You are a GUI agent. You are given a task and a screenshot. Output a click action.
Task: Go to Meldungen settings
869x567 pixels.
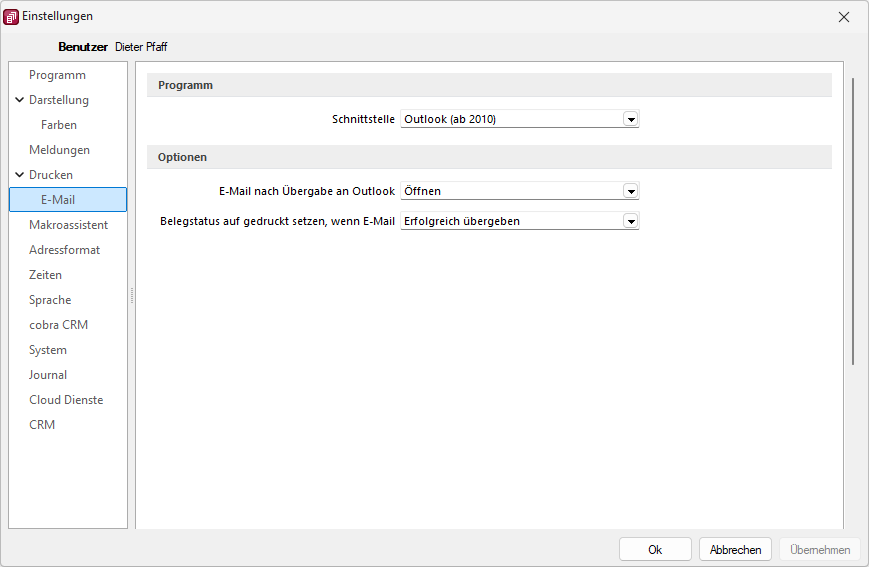(x=59, y=150)
